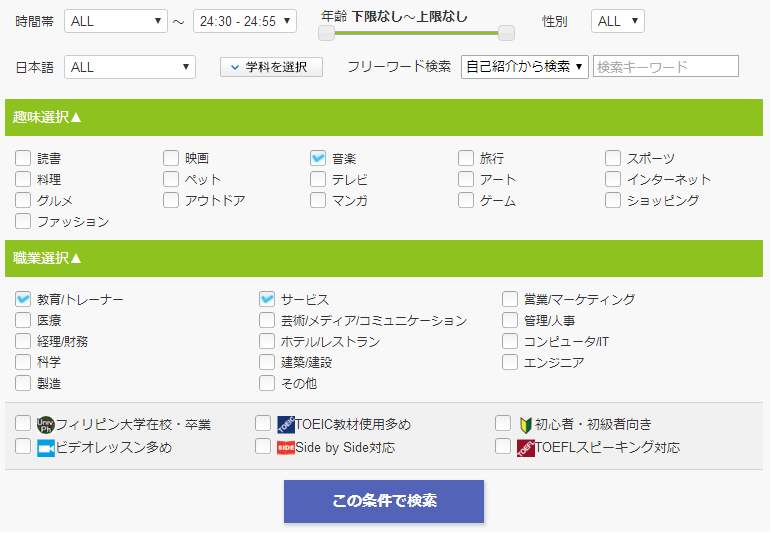This screenshot has height=534, width=771.
Task: Collapse the 職業選択 section header
Action: [48, 258]
